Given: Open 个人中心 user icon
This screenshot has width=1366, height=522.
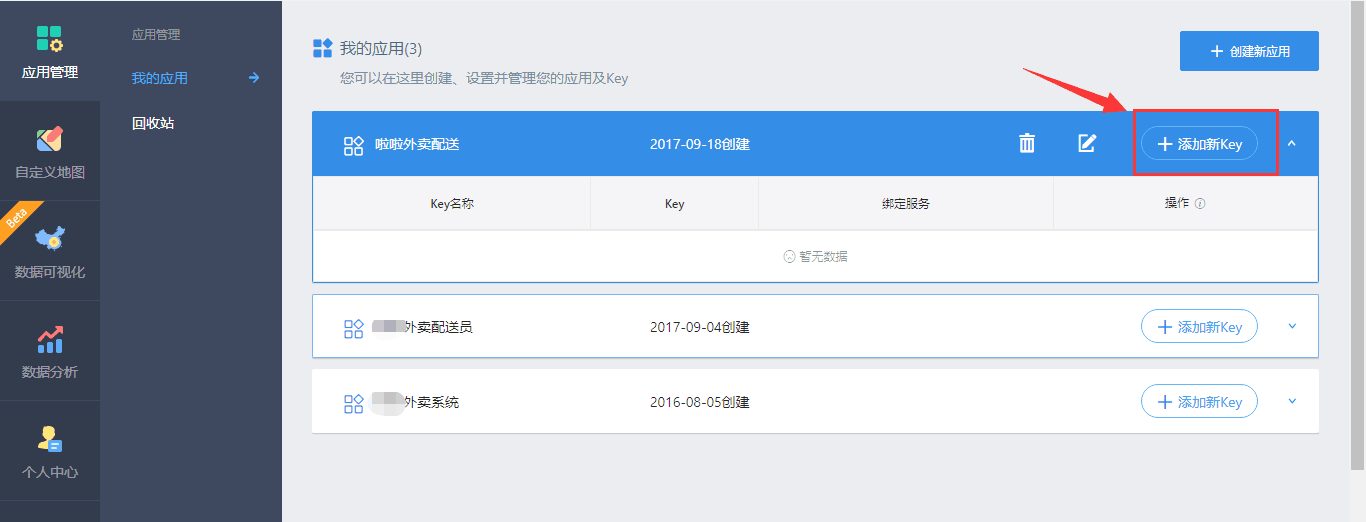Looking at the screenshot, I should (x=50, y=438).
